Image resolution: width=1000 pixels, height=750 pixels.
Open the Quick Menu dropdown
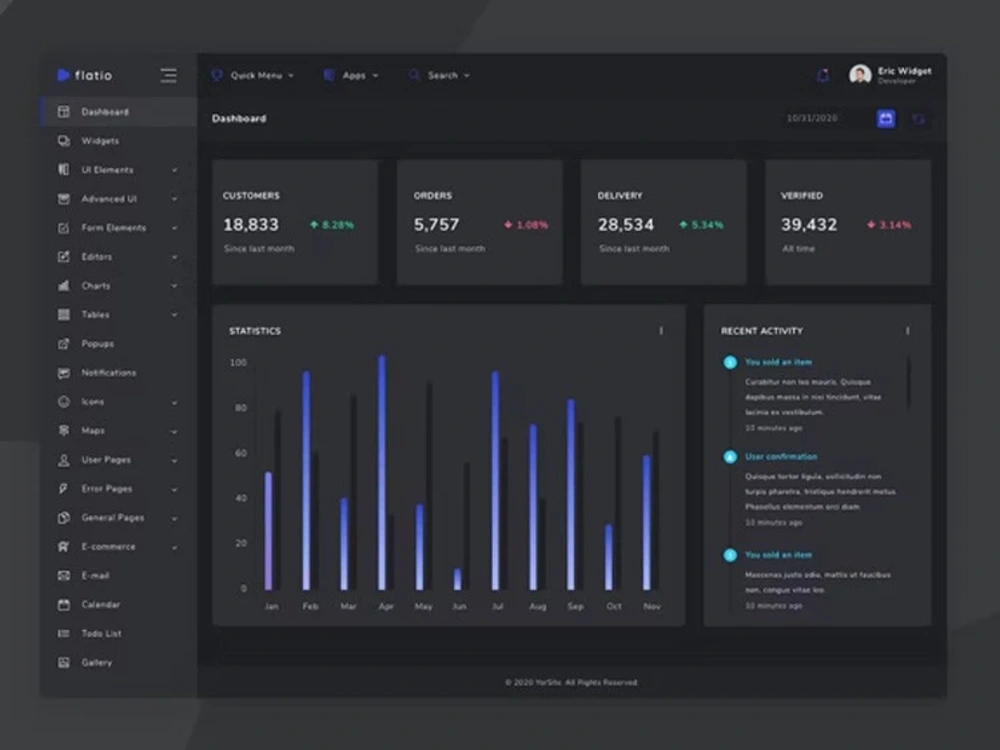(252, 75)
